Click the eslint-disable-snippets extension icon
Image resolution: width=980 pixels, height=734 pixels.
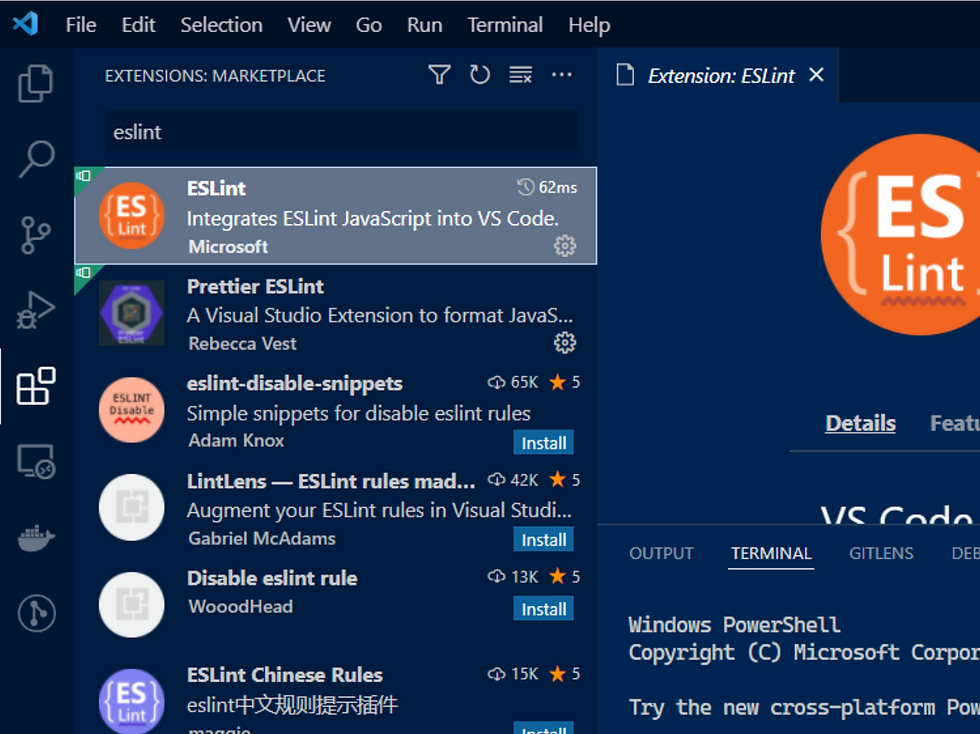132,410
